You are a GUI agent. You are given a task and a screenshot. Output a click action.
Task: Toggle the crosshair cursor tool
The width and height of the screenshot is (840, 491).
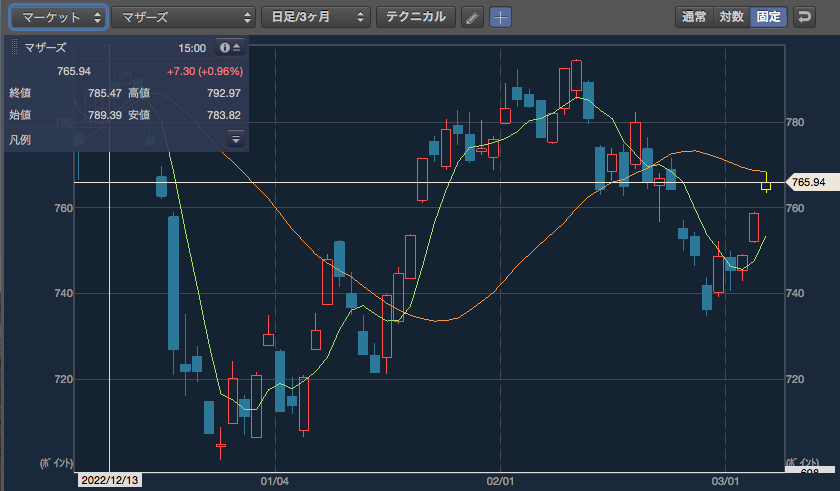coord(500,18)
